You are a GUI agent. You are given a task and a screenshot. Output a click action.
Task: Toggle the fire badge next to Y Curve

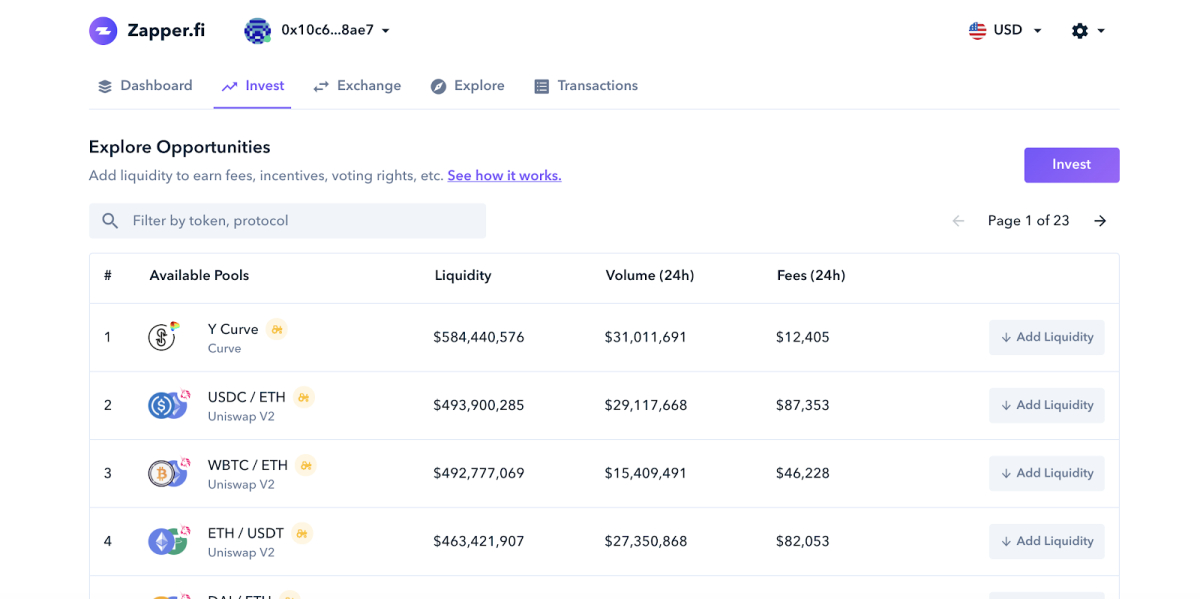tap(277, 329)
